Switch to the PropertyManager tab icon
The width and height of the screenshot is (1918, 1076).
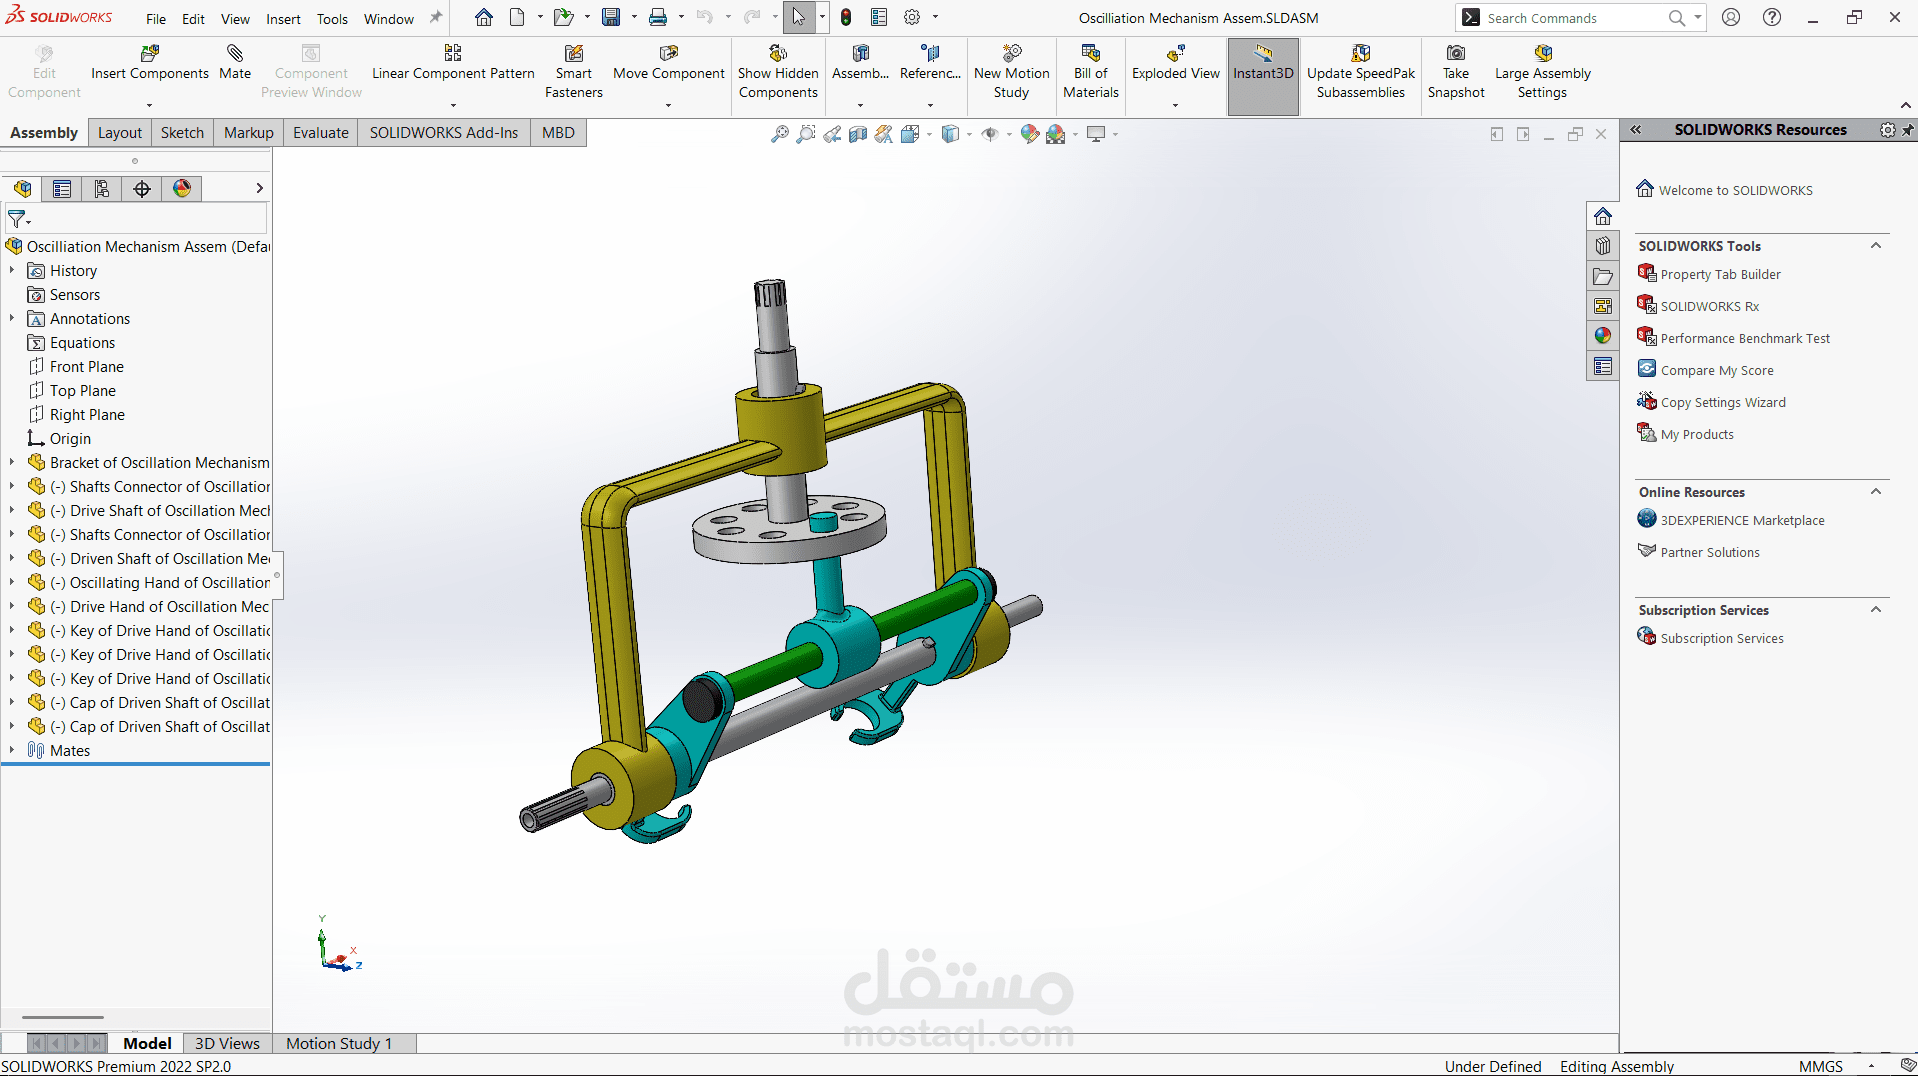[62, 189]
